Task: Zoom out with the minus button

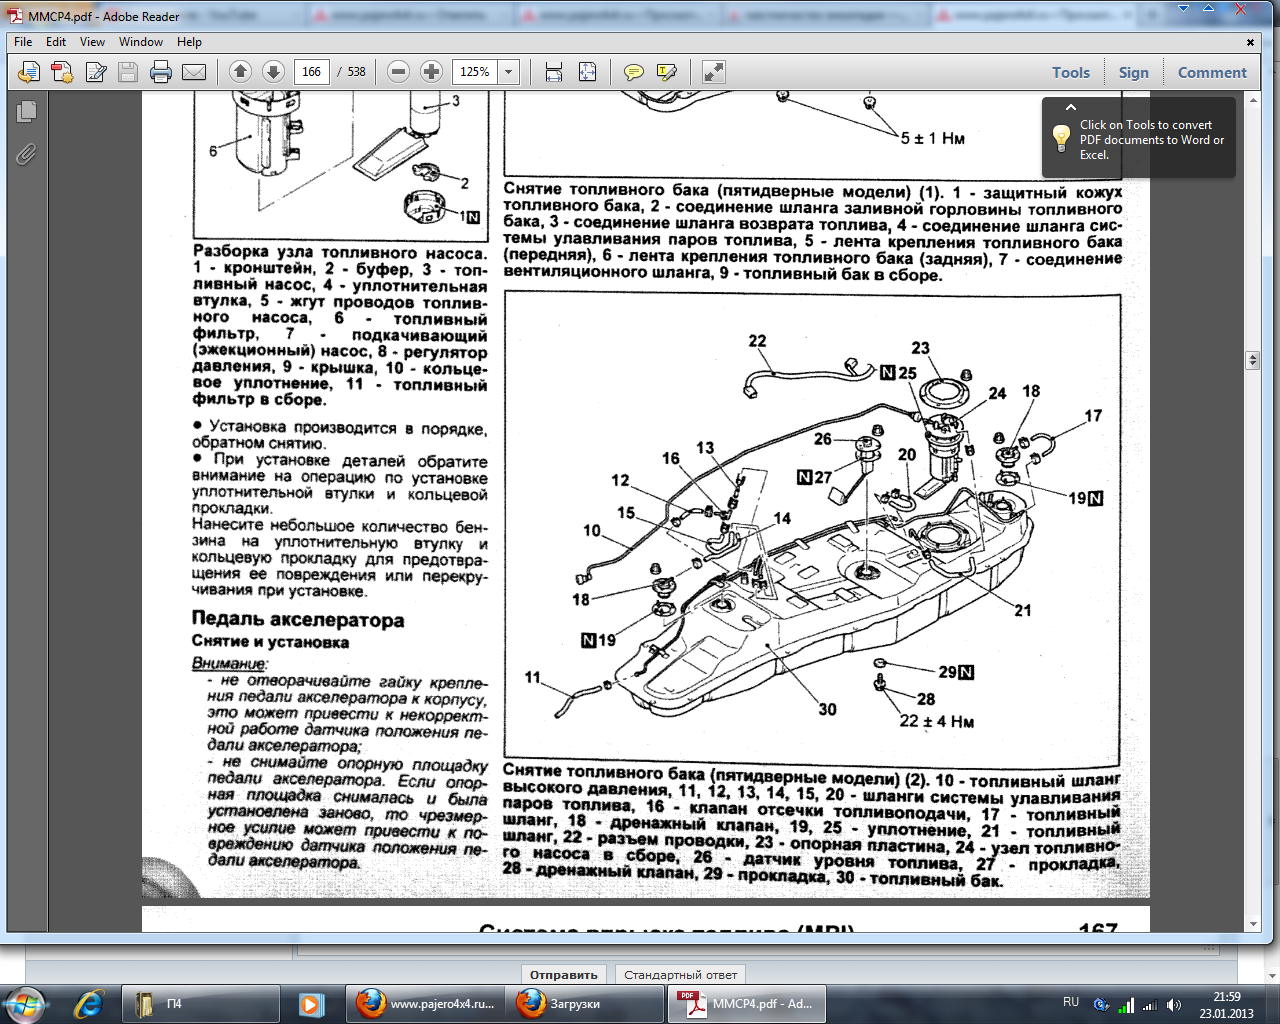Action: tap(398, 72)
